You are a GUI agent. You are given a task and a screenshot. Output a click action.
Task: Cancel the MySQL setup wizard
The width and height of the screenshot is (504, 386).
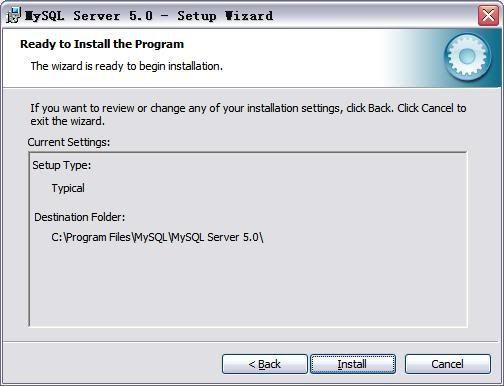[448, 364]
